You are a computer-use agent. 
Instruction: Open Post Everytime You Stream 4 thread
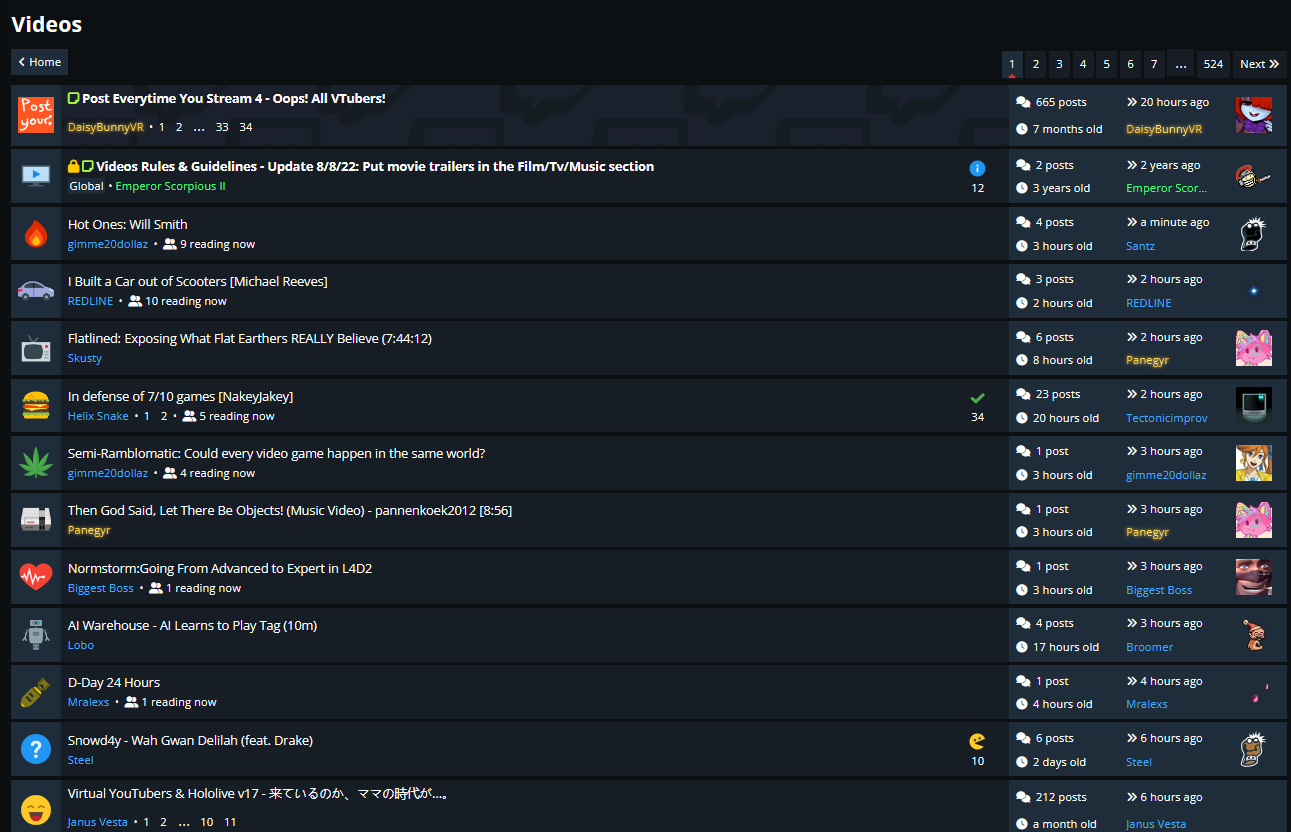point(234,98)
